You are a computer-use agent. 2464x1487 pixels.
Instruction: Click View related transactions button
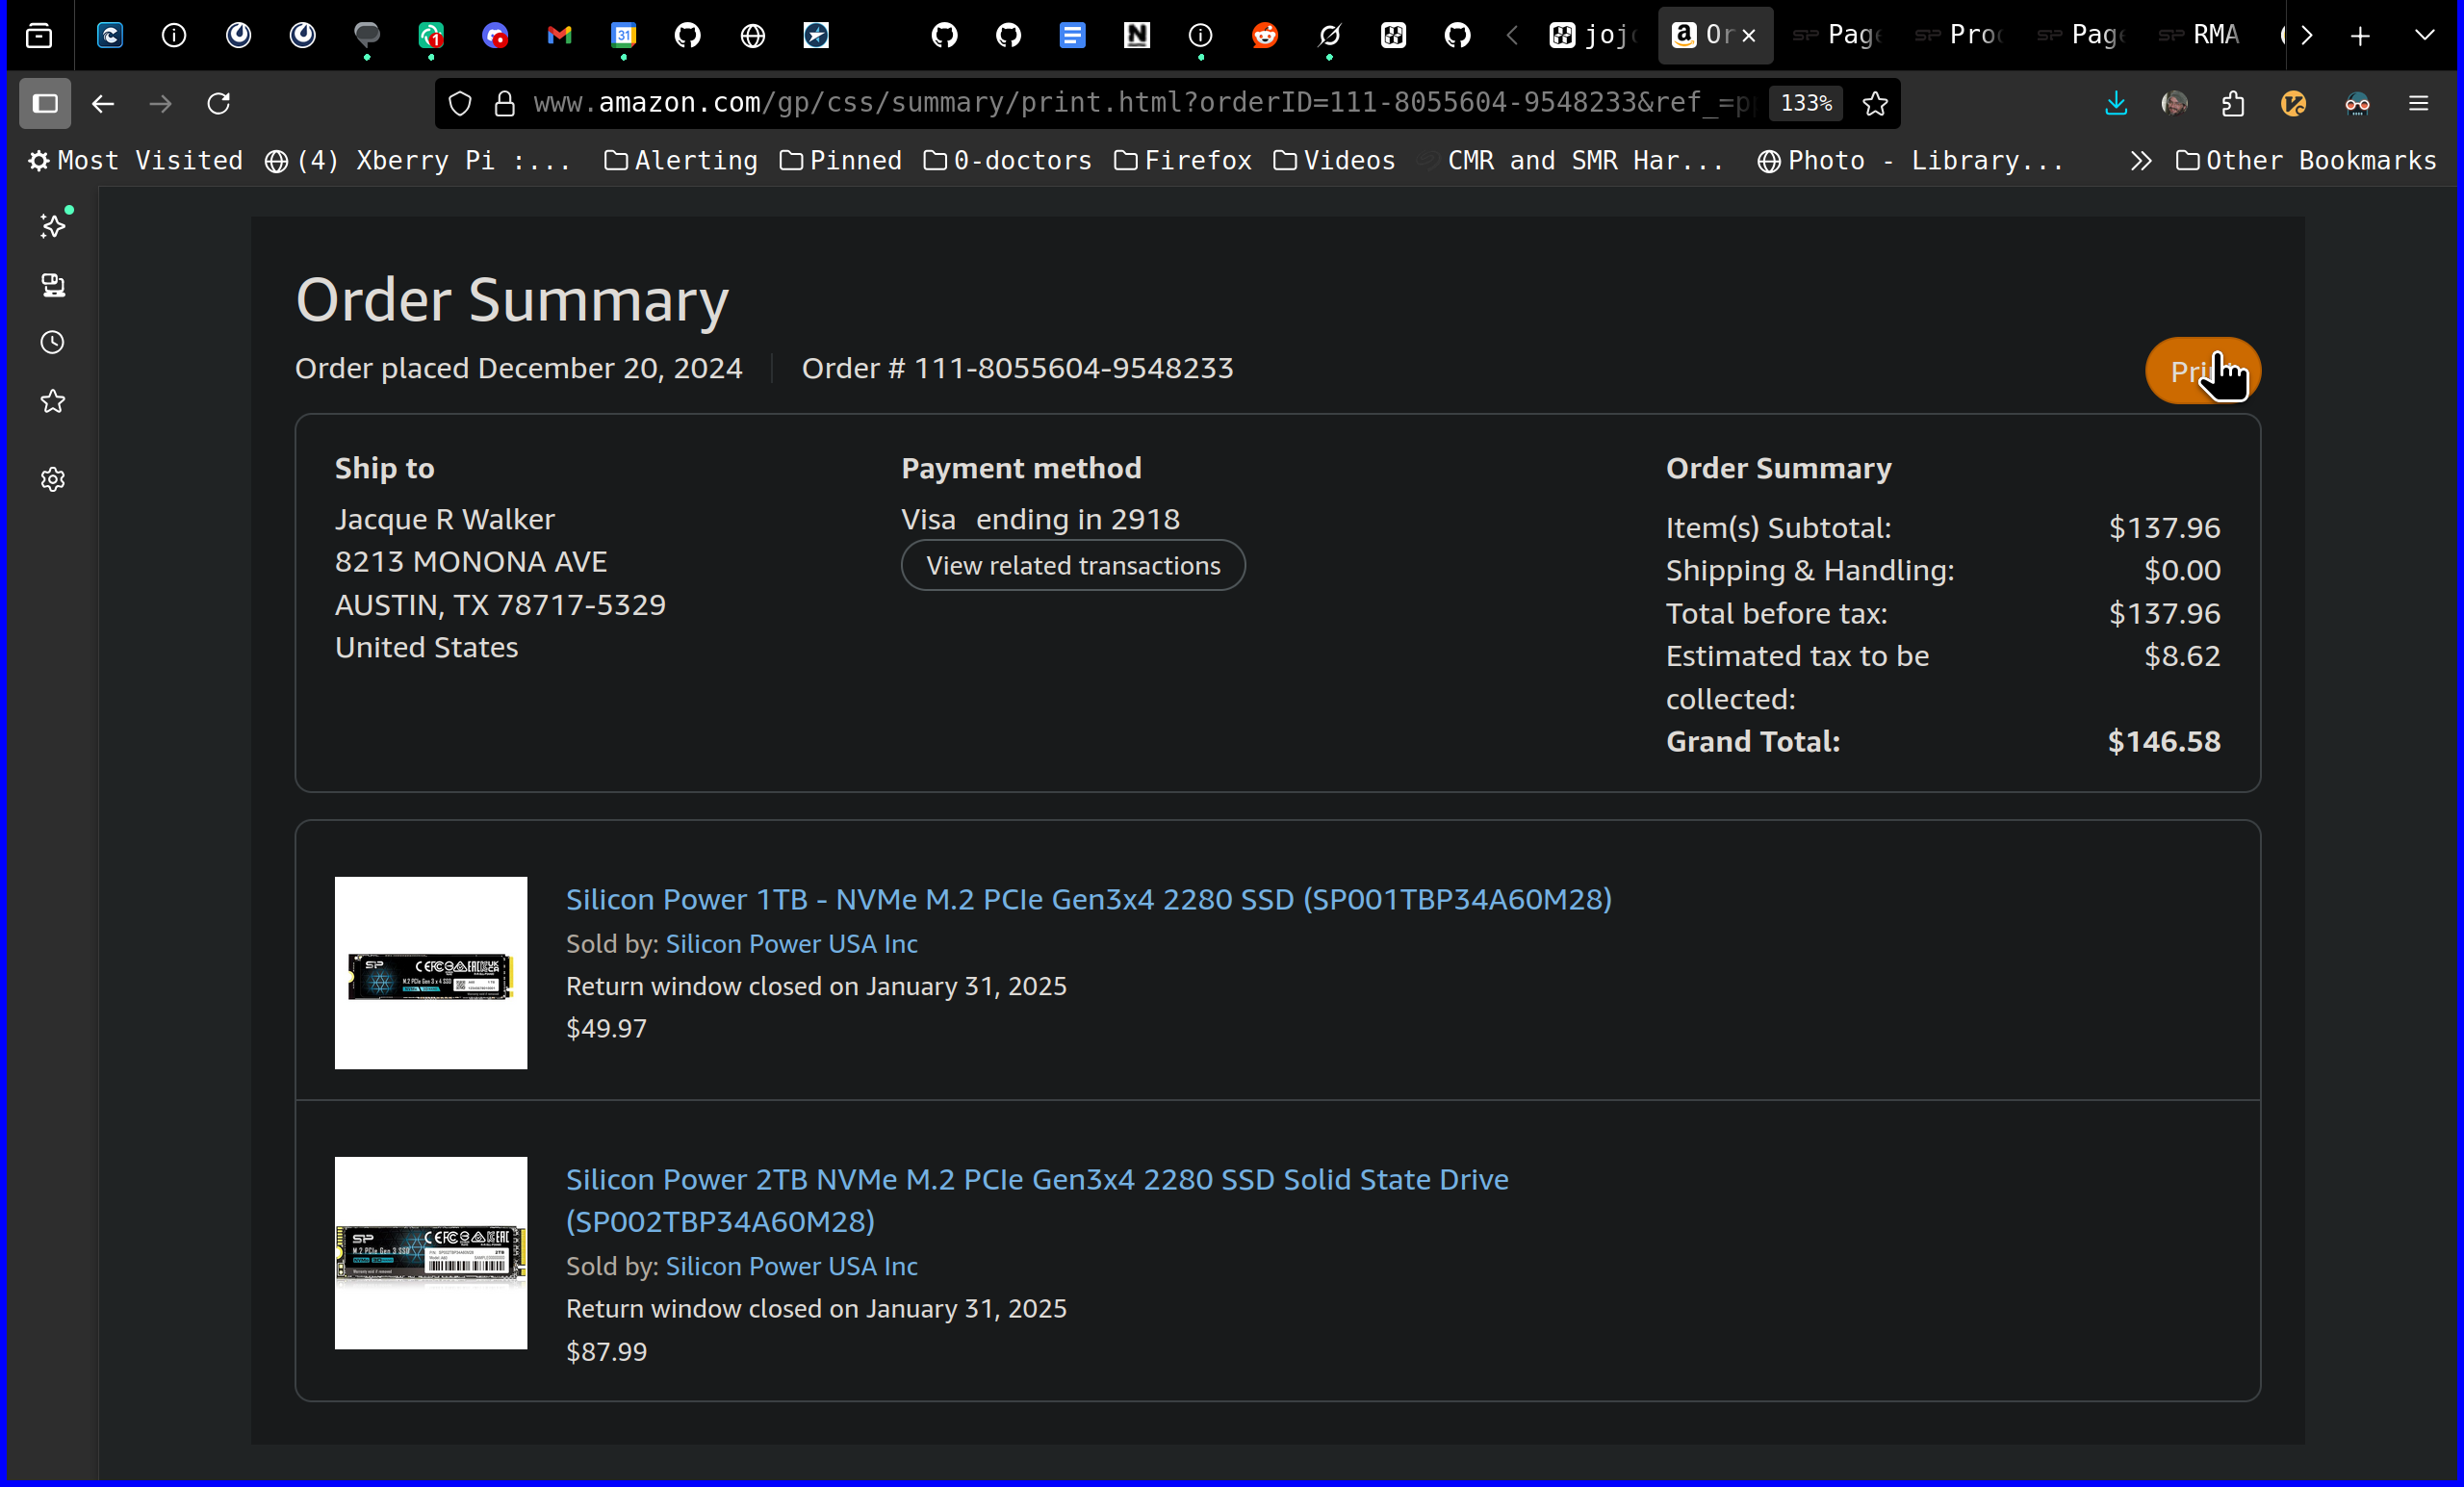pos(1072,566)
